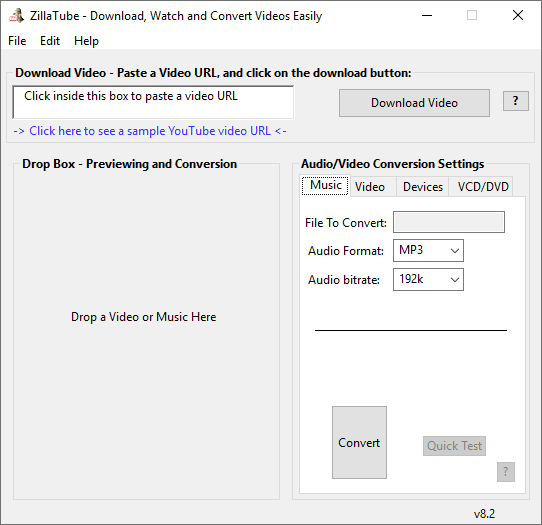Click the ZillaTube app icon in title bar
Image resolution: width=542 pixels, height=525 pixels.
pyautogui.click(x=17, y=16)
